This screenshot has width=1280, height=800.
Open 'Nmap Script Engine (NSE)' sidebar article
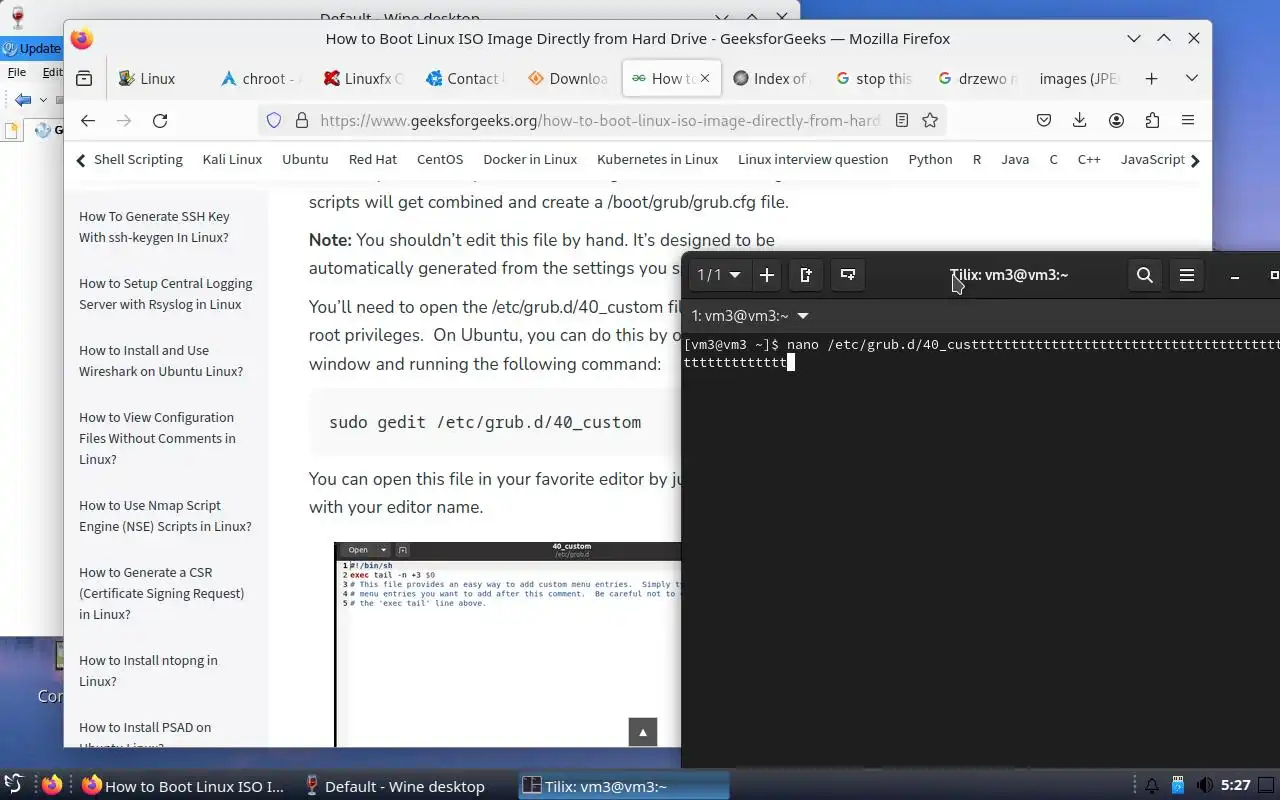[165, 516]
